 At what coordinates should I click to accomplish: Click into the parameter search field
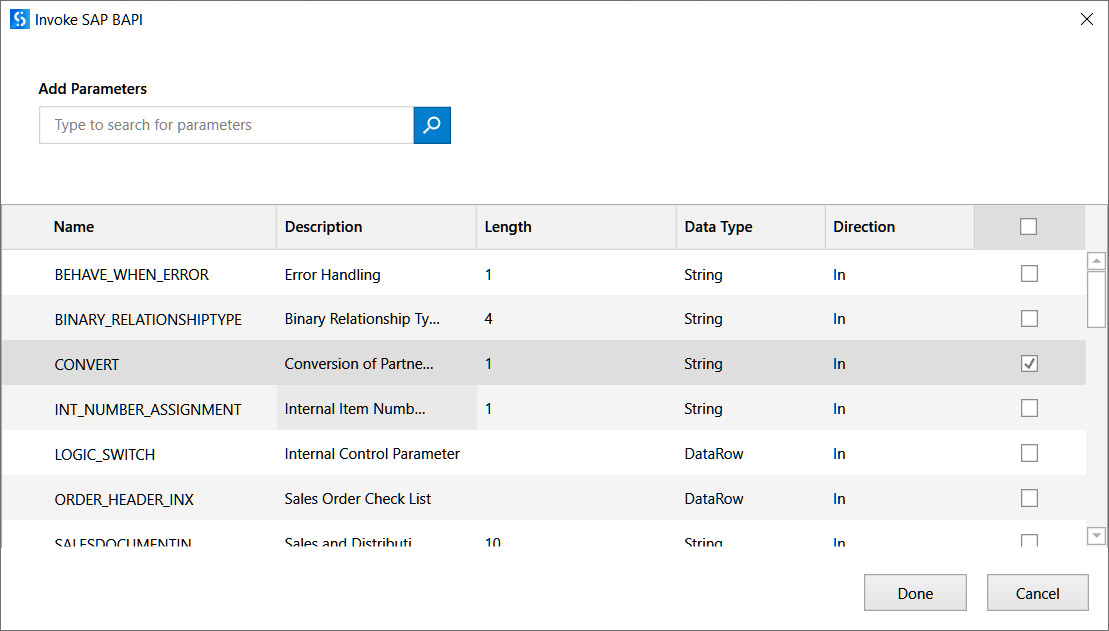tap(226, 125)
